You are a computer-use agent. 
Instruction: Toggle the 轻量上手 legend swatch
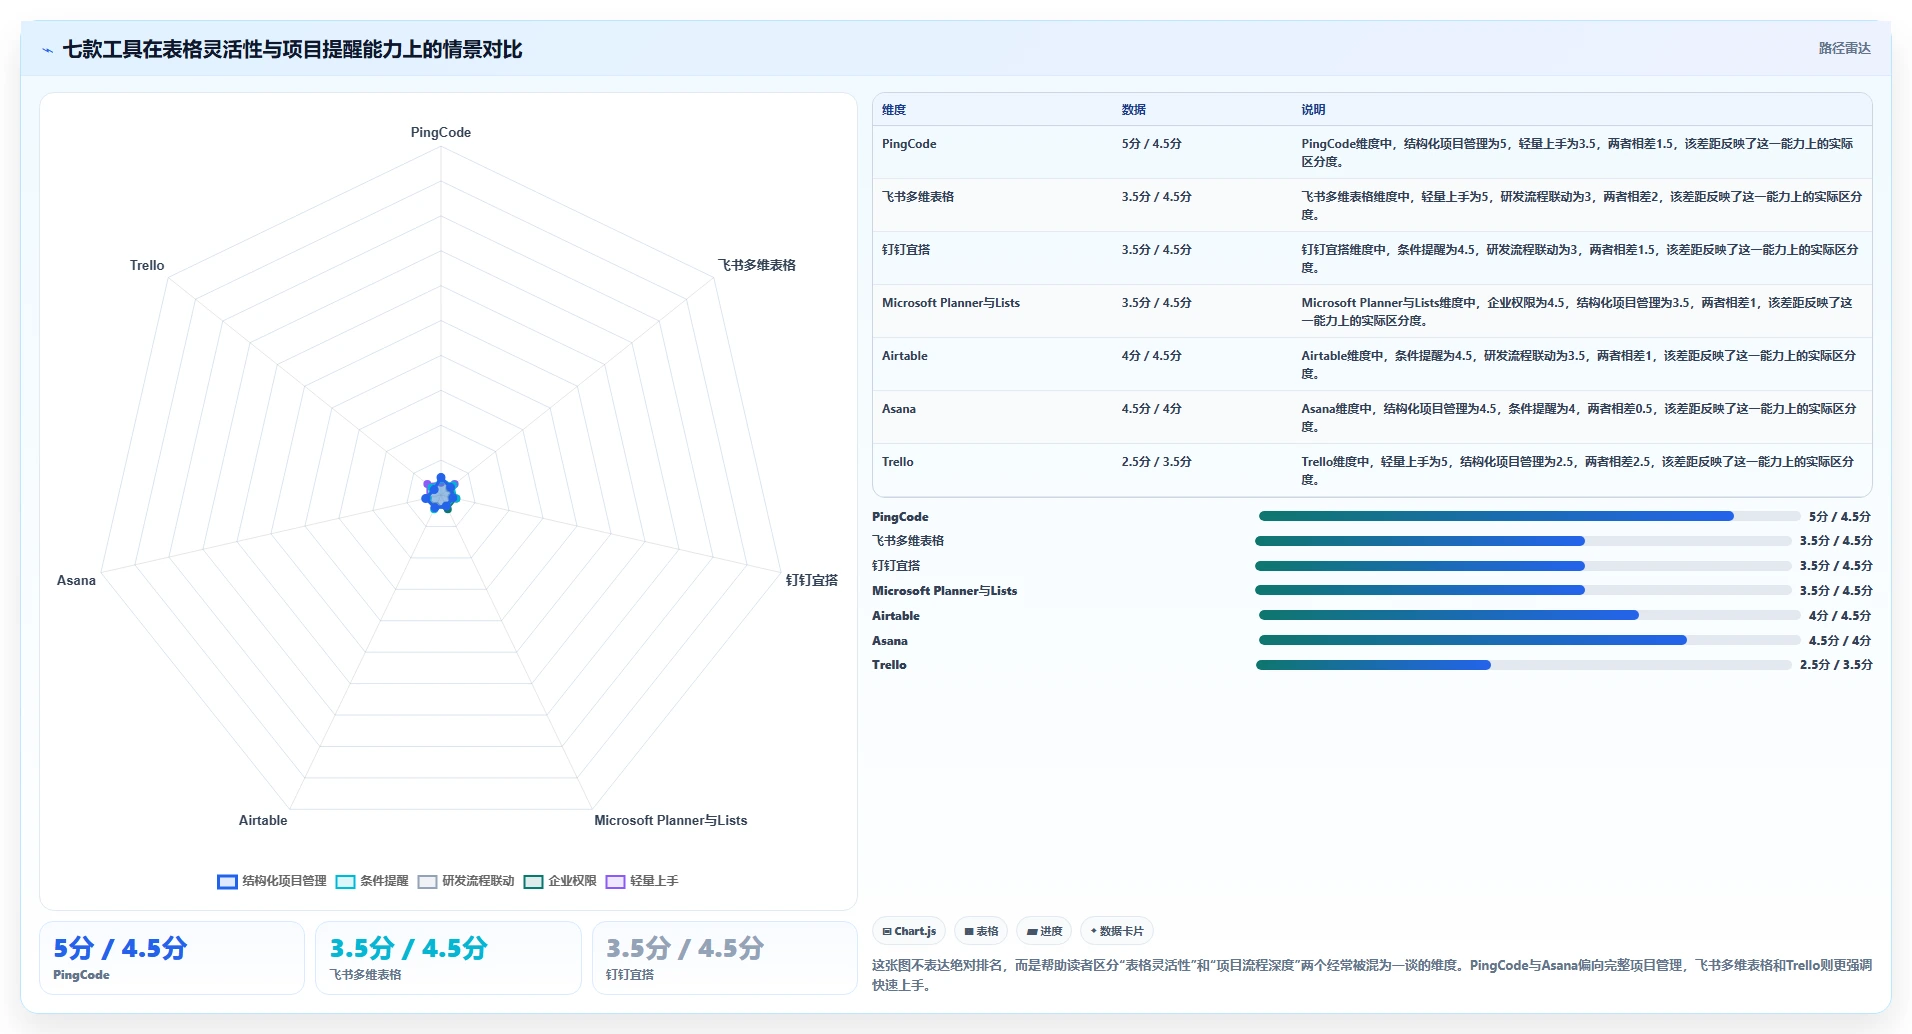615,881
